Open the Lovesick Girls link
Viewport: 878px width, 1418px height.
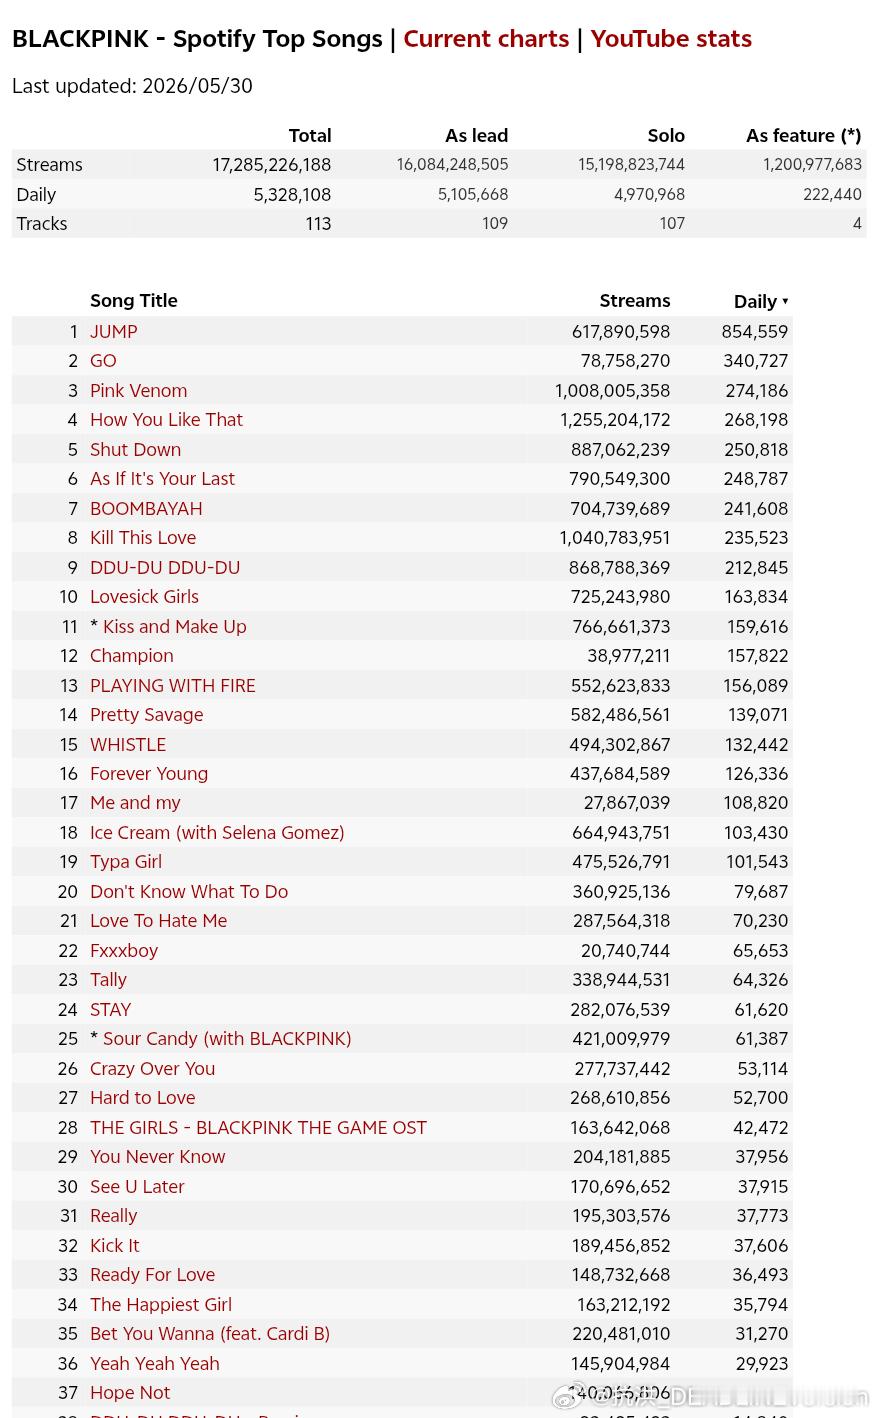144,597
